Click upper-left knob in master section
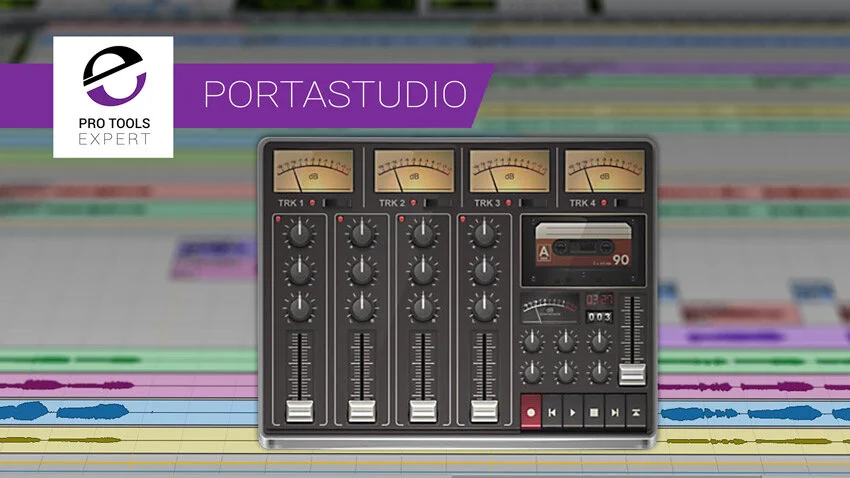This screenshot has width=850, height=478. point(532,342)
